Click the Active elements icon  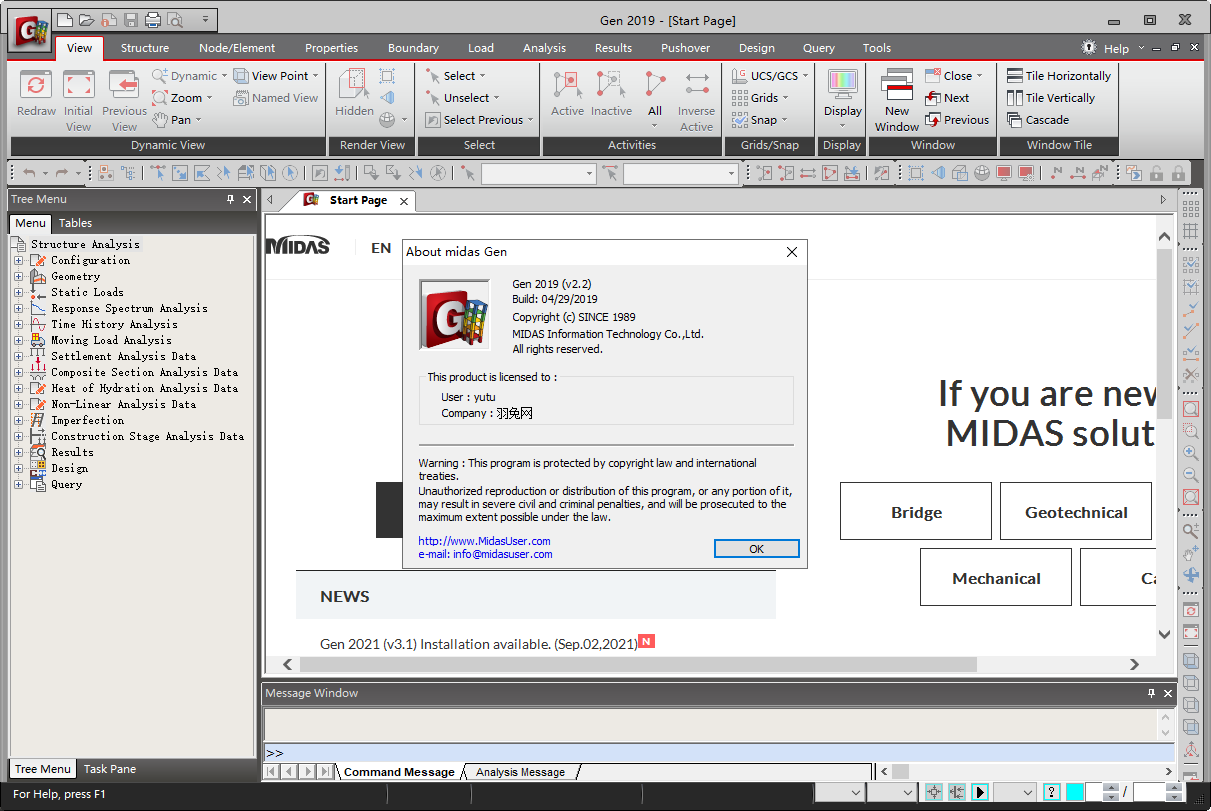(x=567, y=87)
